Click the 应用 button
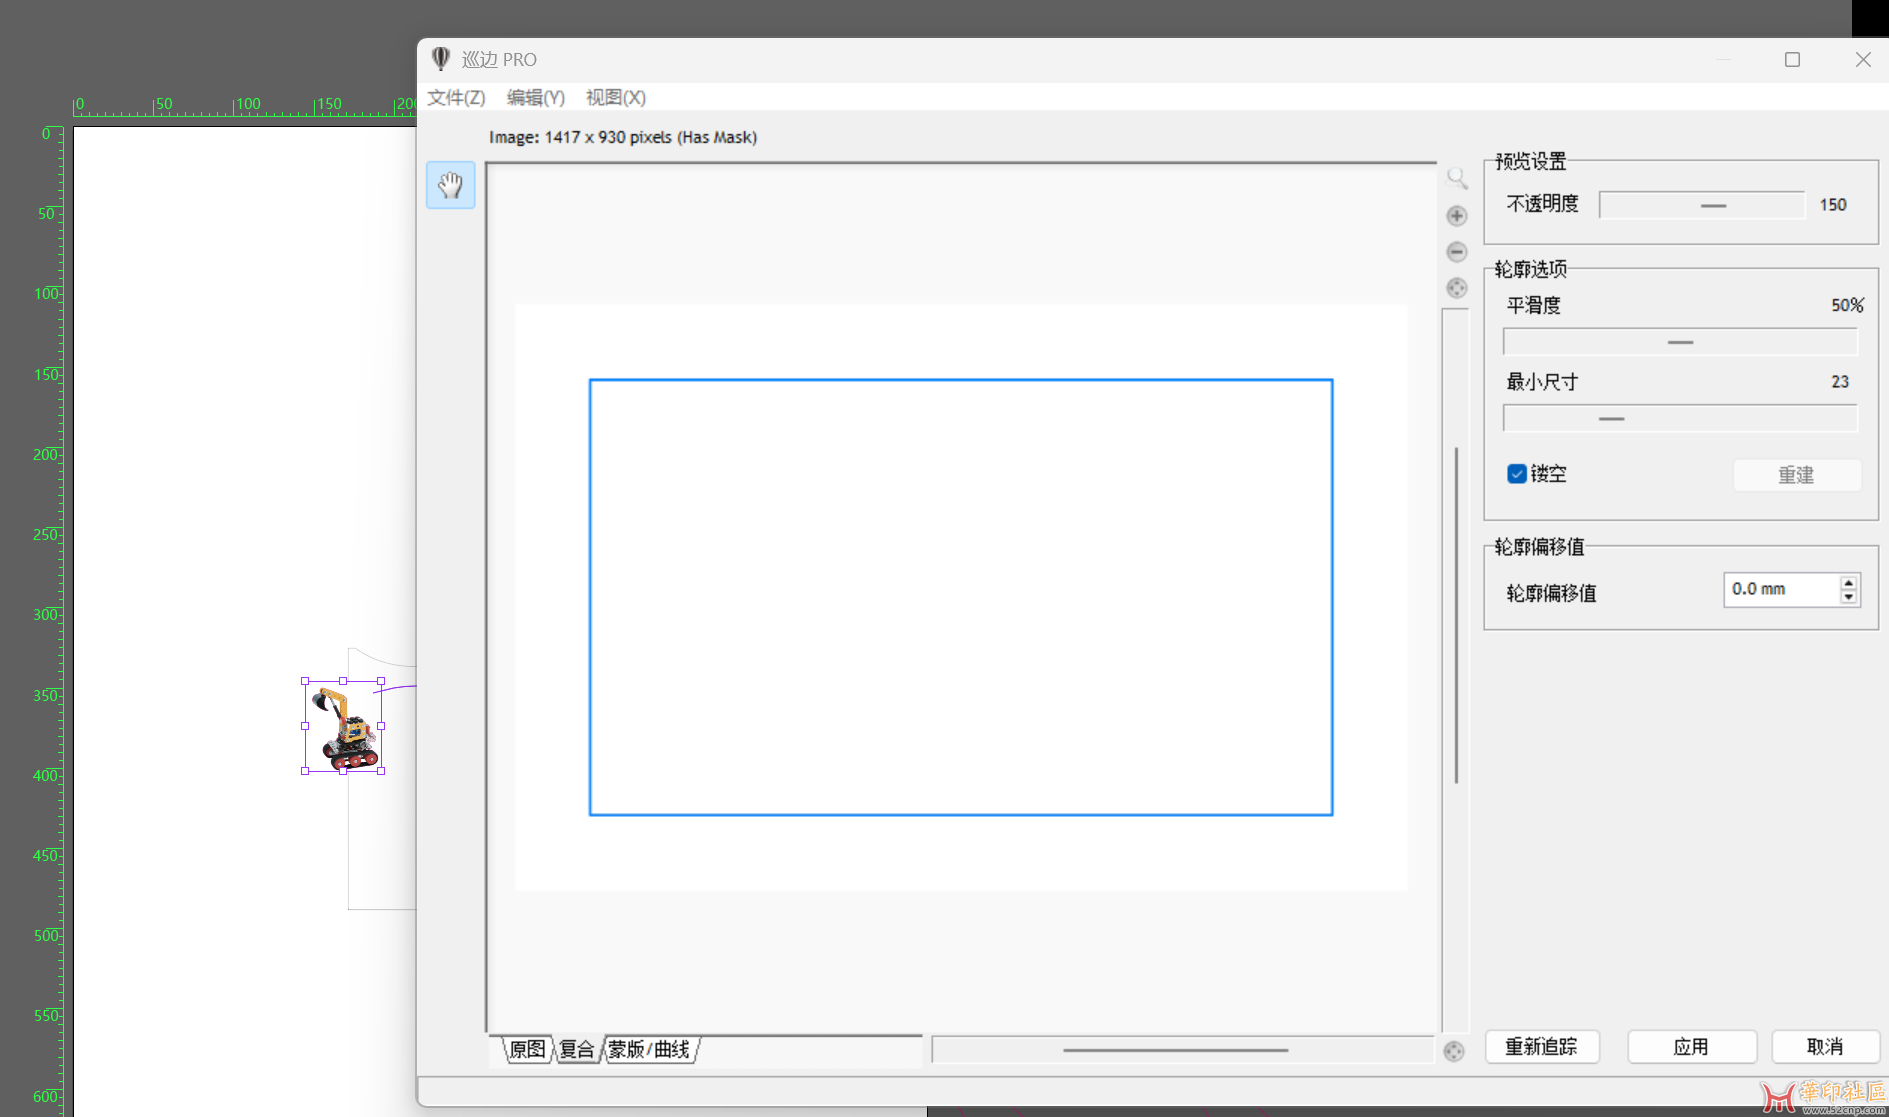This screenshot has height=1117, width=1889. point(1691,1047)
